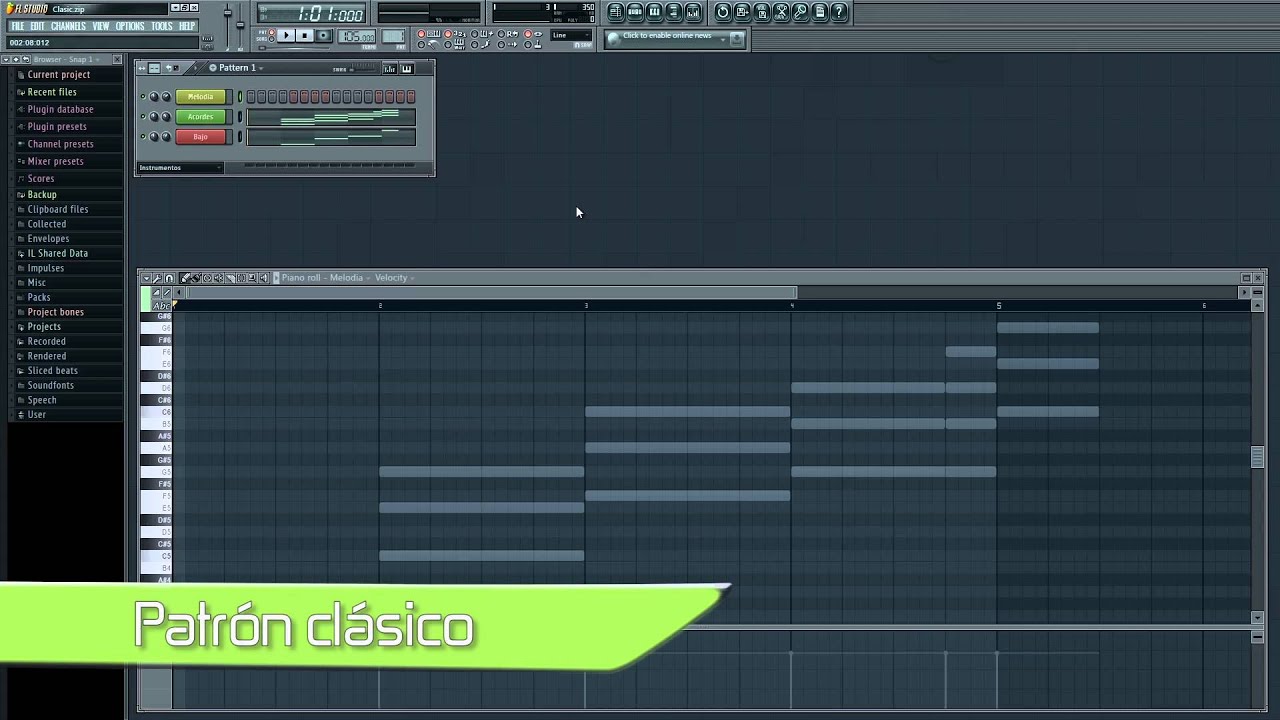Toggle the Bajo channel select LED
The width and height of the screenshot is (1280, 720).
[x=240, y=136]
